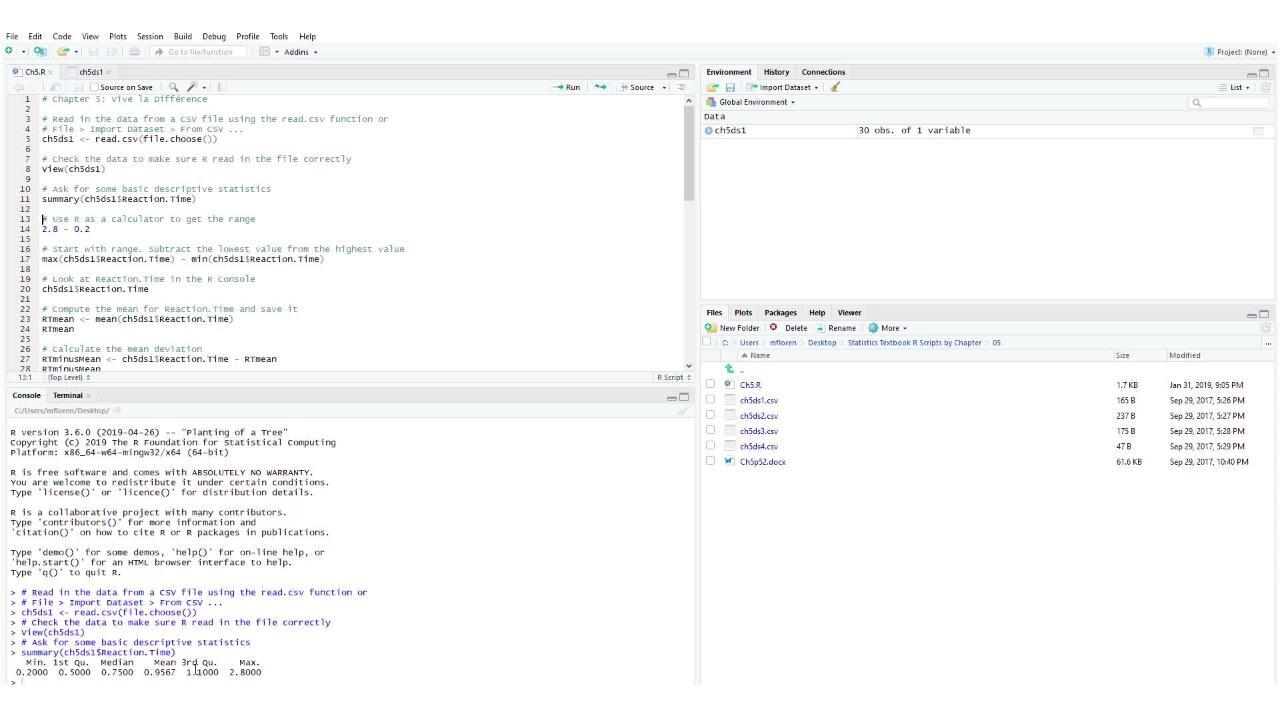This screenshot has width=1280, height=720.
Task: Toggle the select-all checkbox in Files breadcrumb
Action: point(707,342)
